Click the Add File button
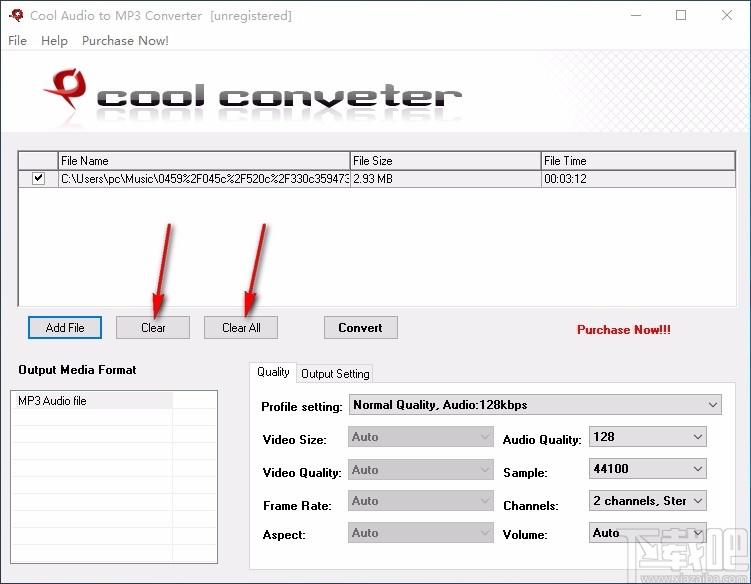This screenshot has height=584, width=751. point(65,328)
